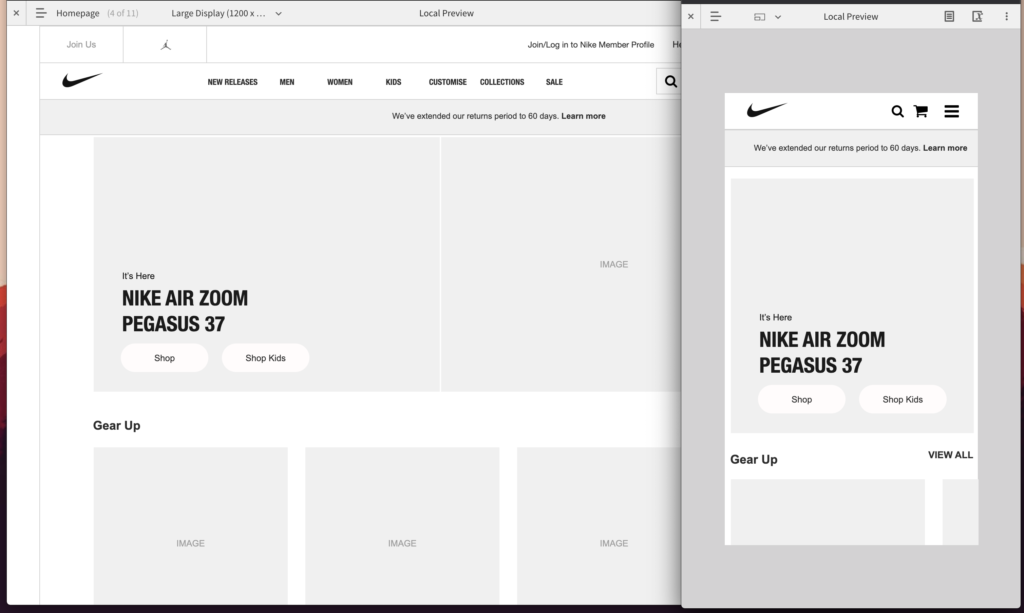This screenshot has height=613, width=1024.
Task: Open the WOMEN nav menu
Action: (340, 82)
